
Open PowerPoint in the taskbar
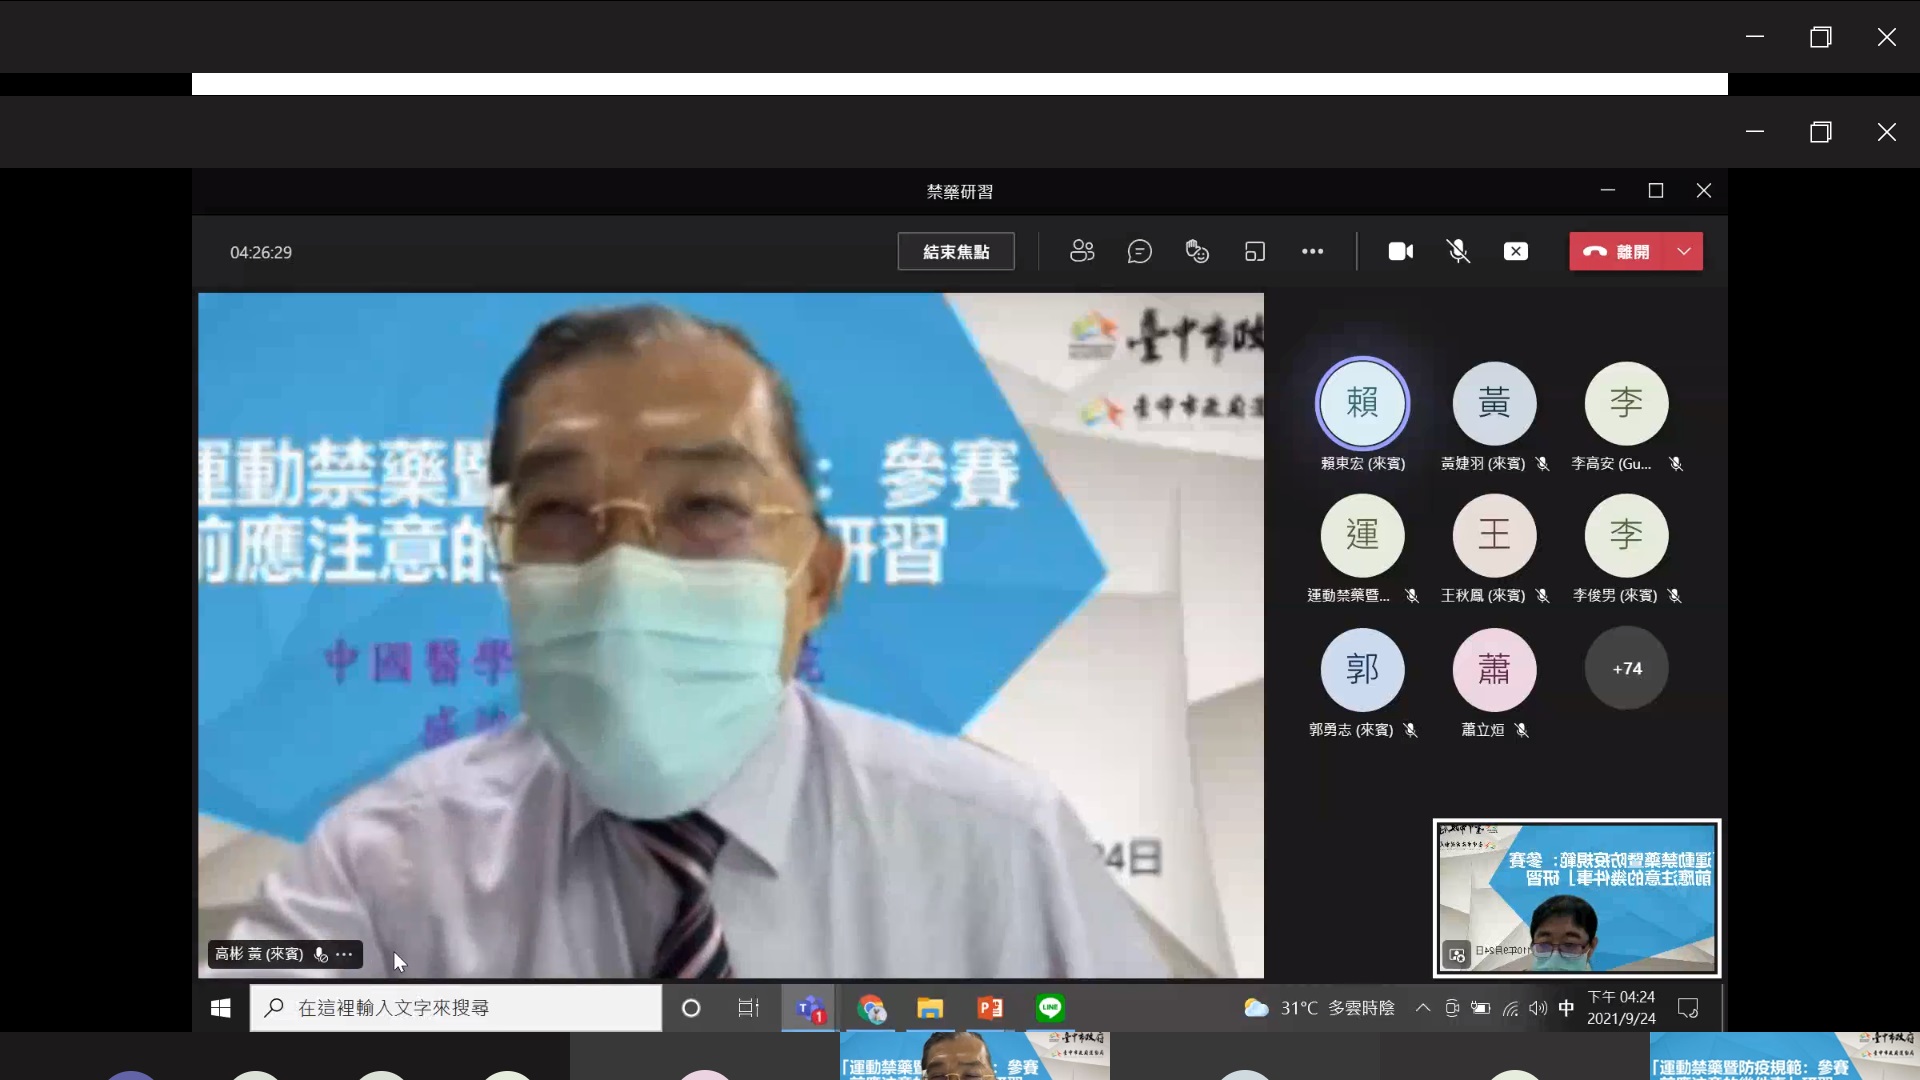990,1008
